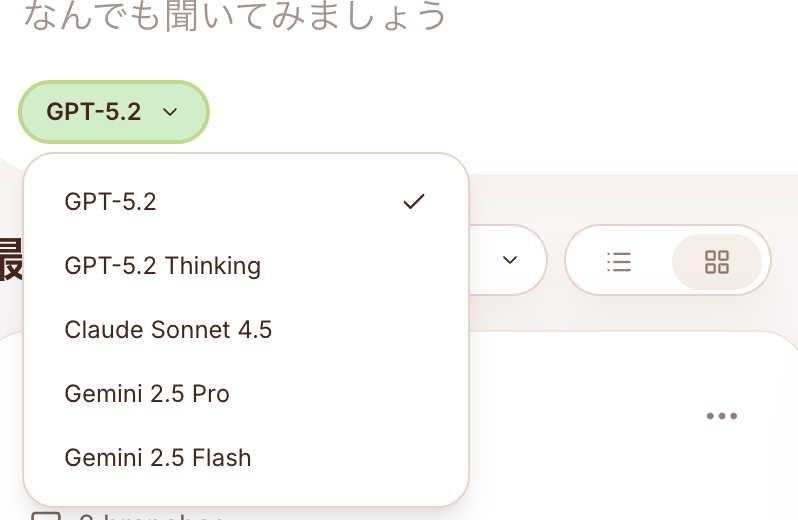Focus the なんでも聞いてみましょう prompt field
This screenshot has width=798, height=520.
(234, 17)
